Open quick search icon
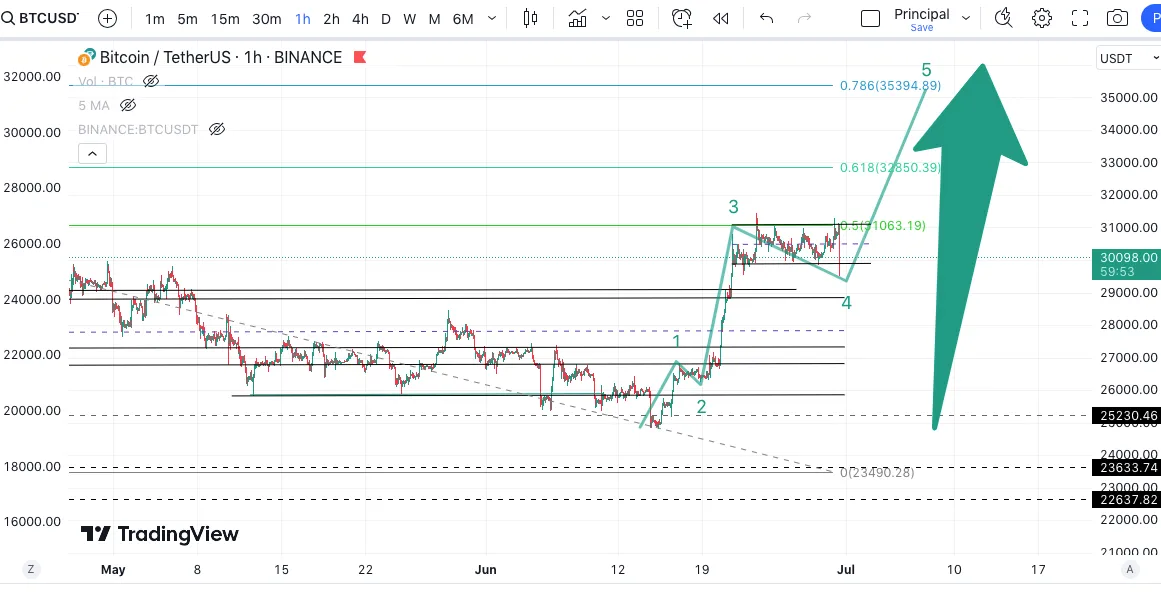 [x=1003, y=18]
